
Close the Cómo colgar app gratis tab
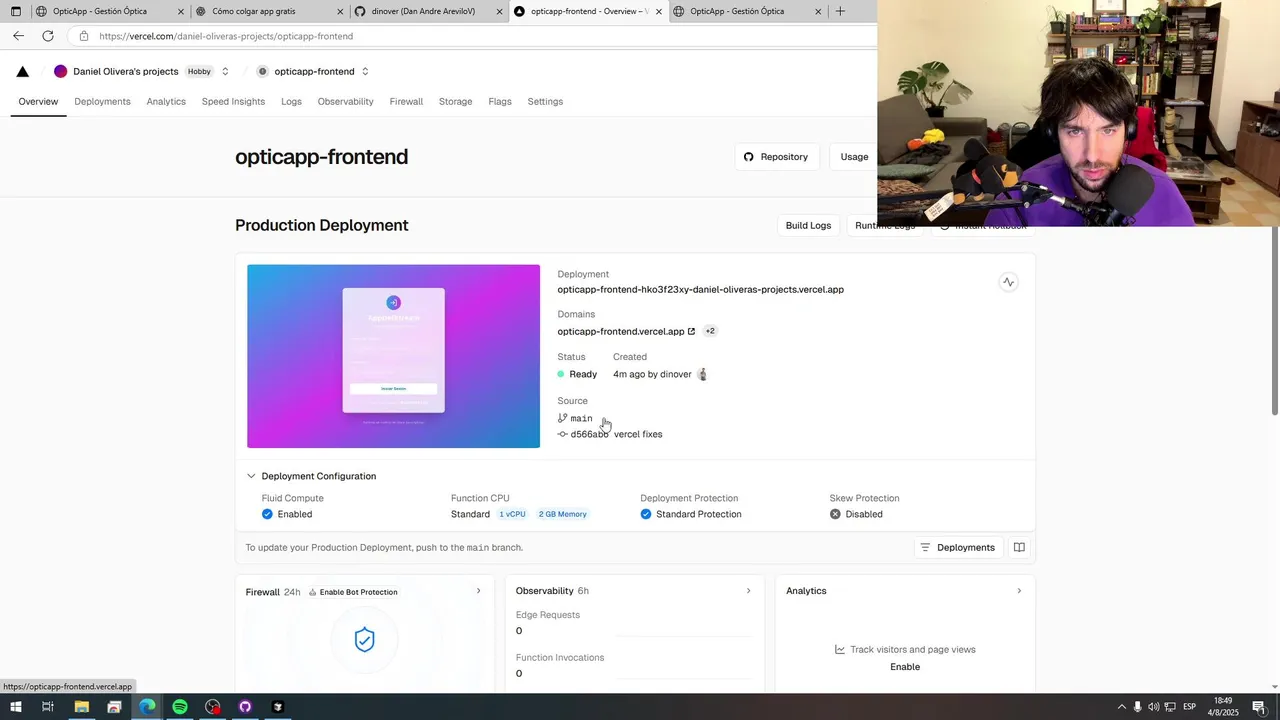coord(340,11)
